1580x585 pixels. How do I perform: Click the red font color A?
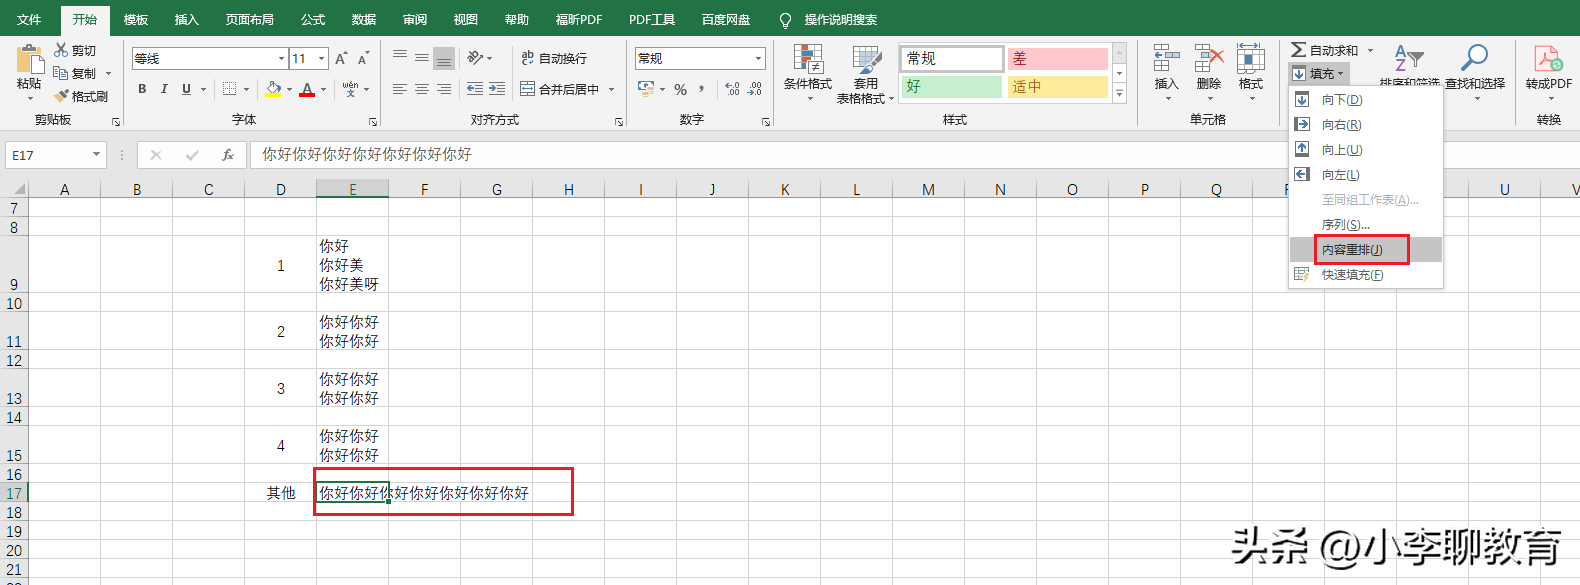coord(307,89)
